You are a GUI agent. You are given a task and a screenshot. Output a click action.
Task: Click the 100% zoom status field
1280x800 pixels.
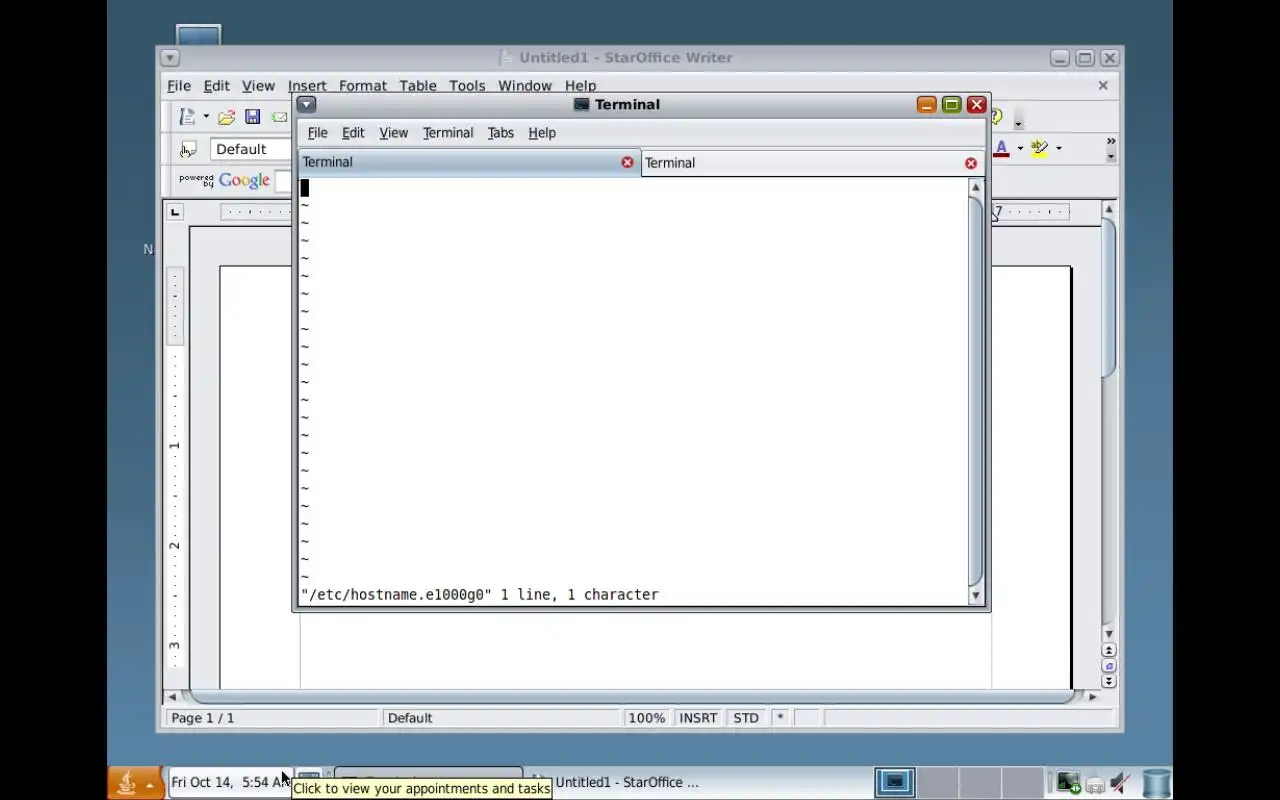[646, 718]
